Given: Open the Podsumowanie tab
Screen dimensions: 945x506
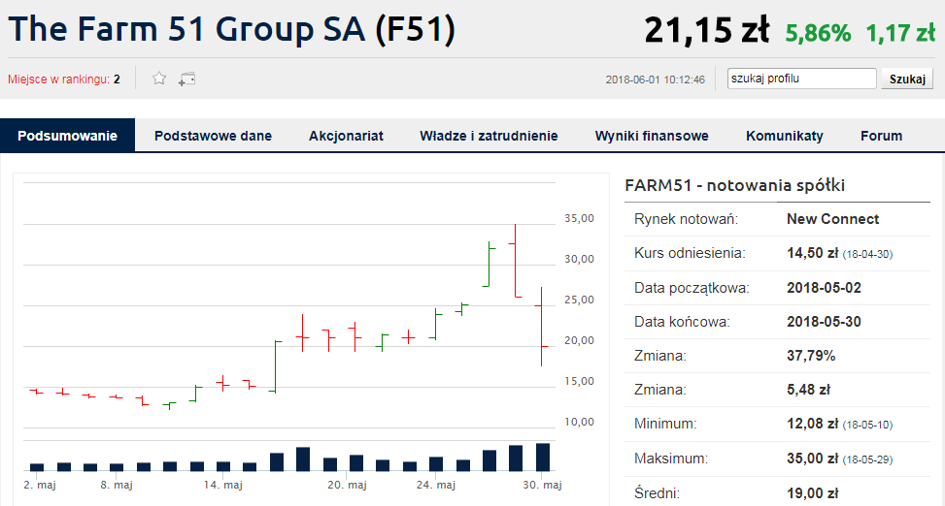Looking at the screenshot, I should tap(68, 136).
